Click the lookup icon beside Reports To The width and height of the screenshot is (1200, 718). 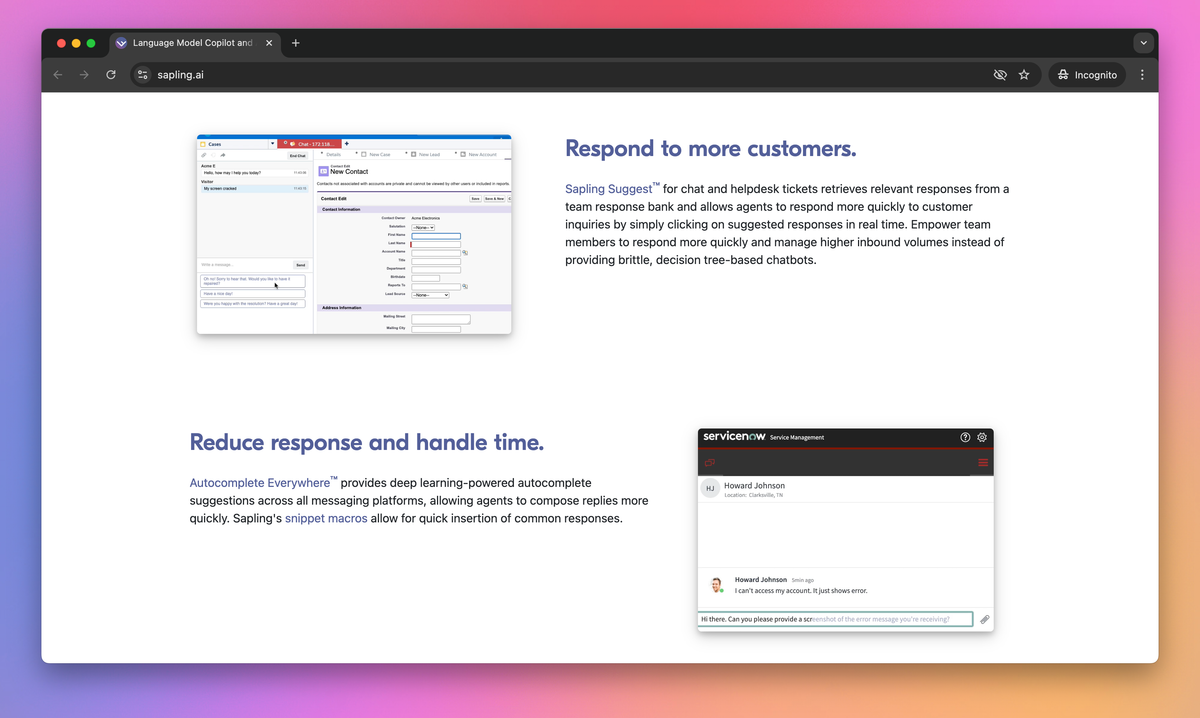coord(465,286)
